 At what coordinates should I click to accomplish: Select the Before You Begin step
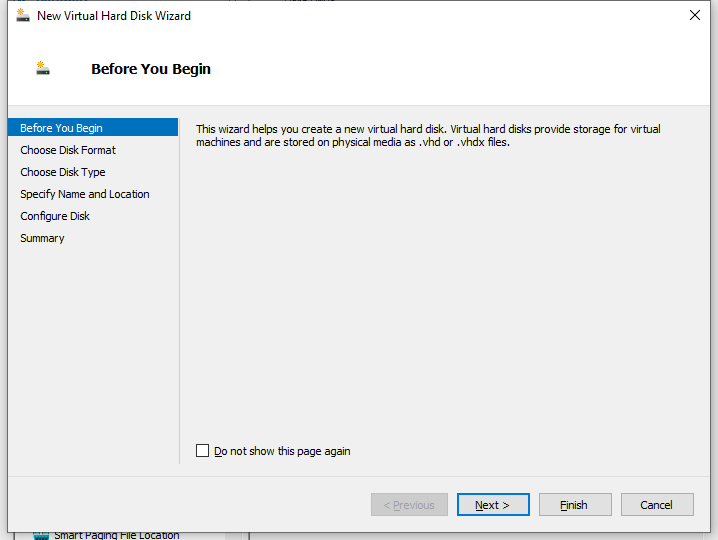[x=93, y=128]
